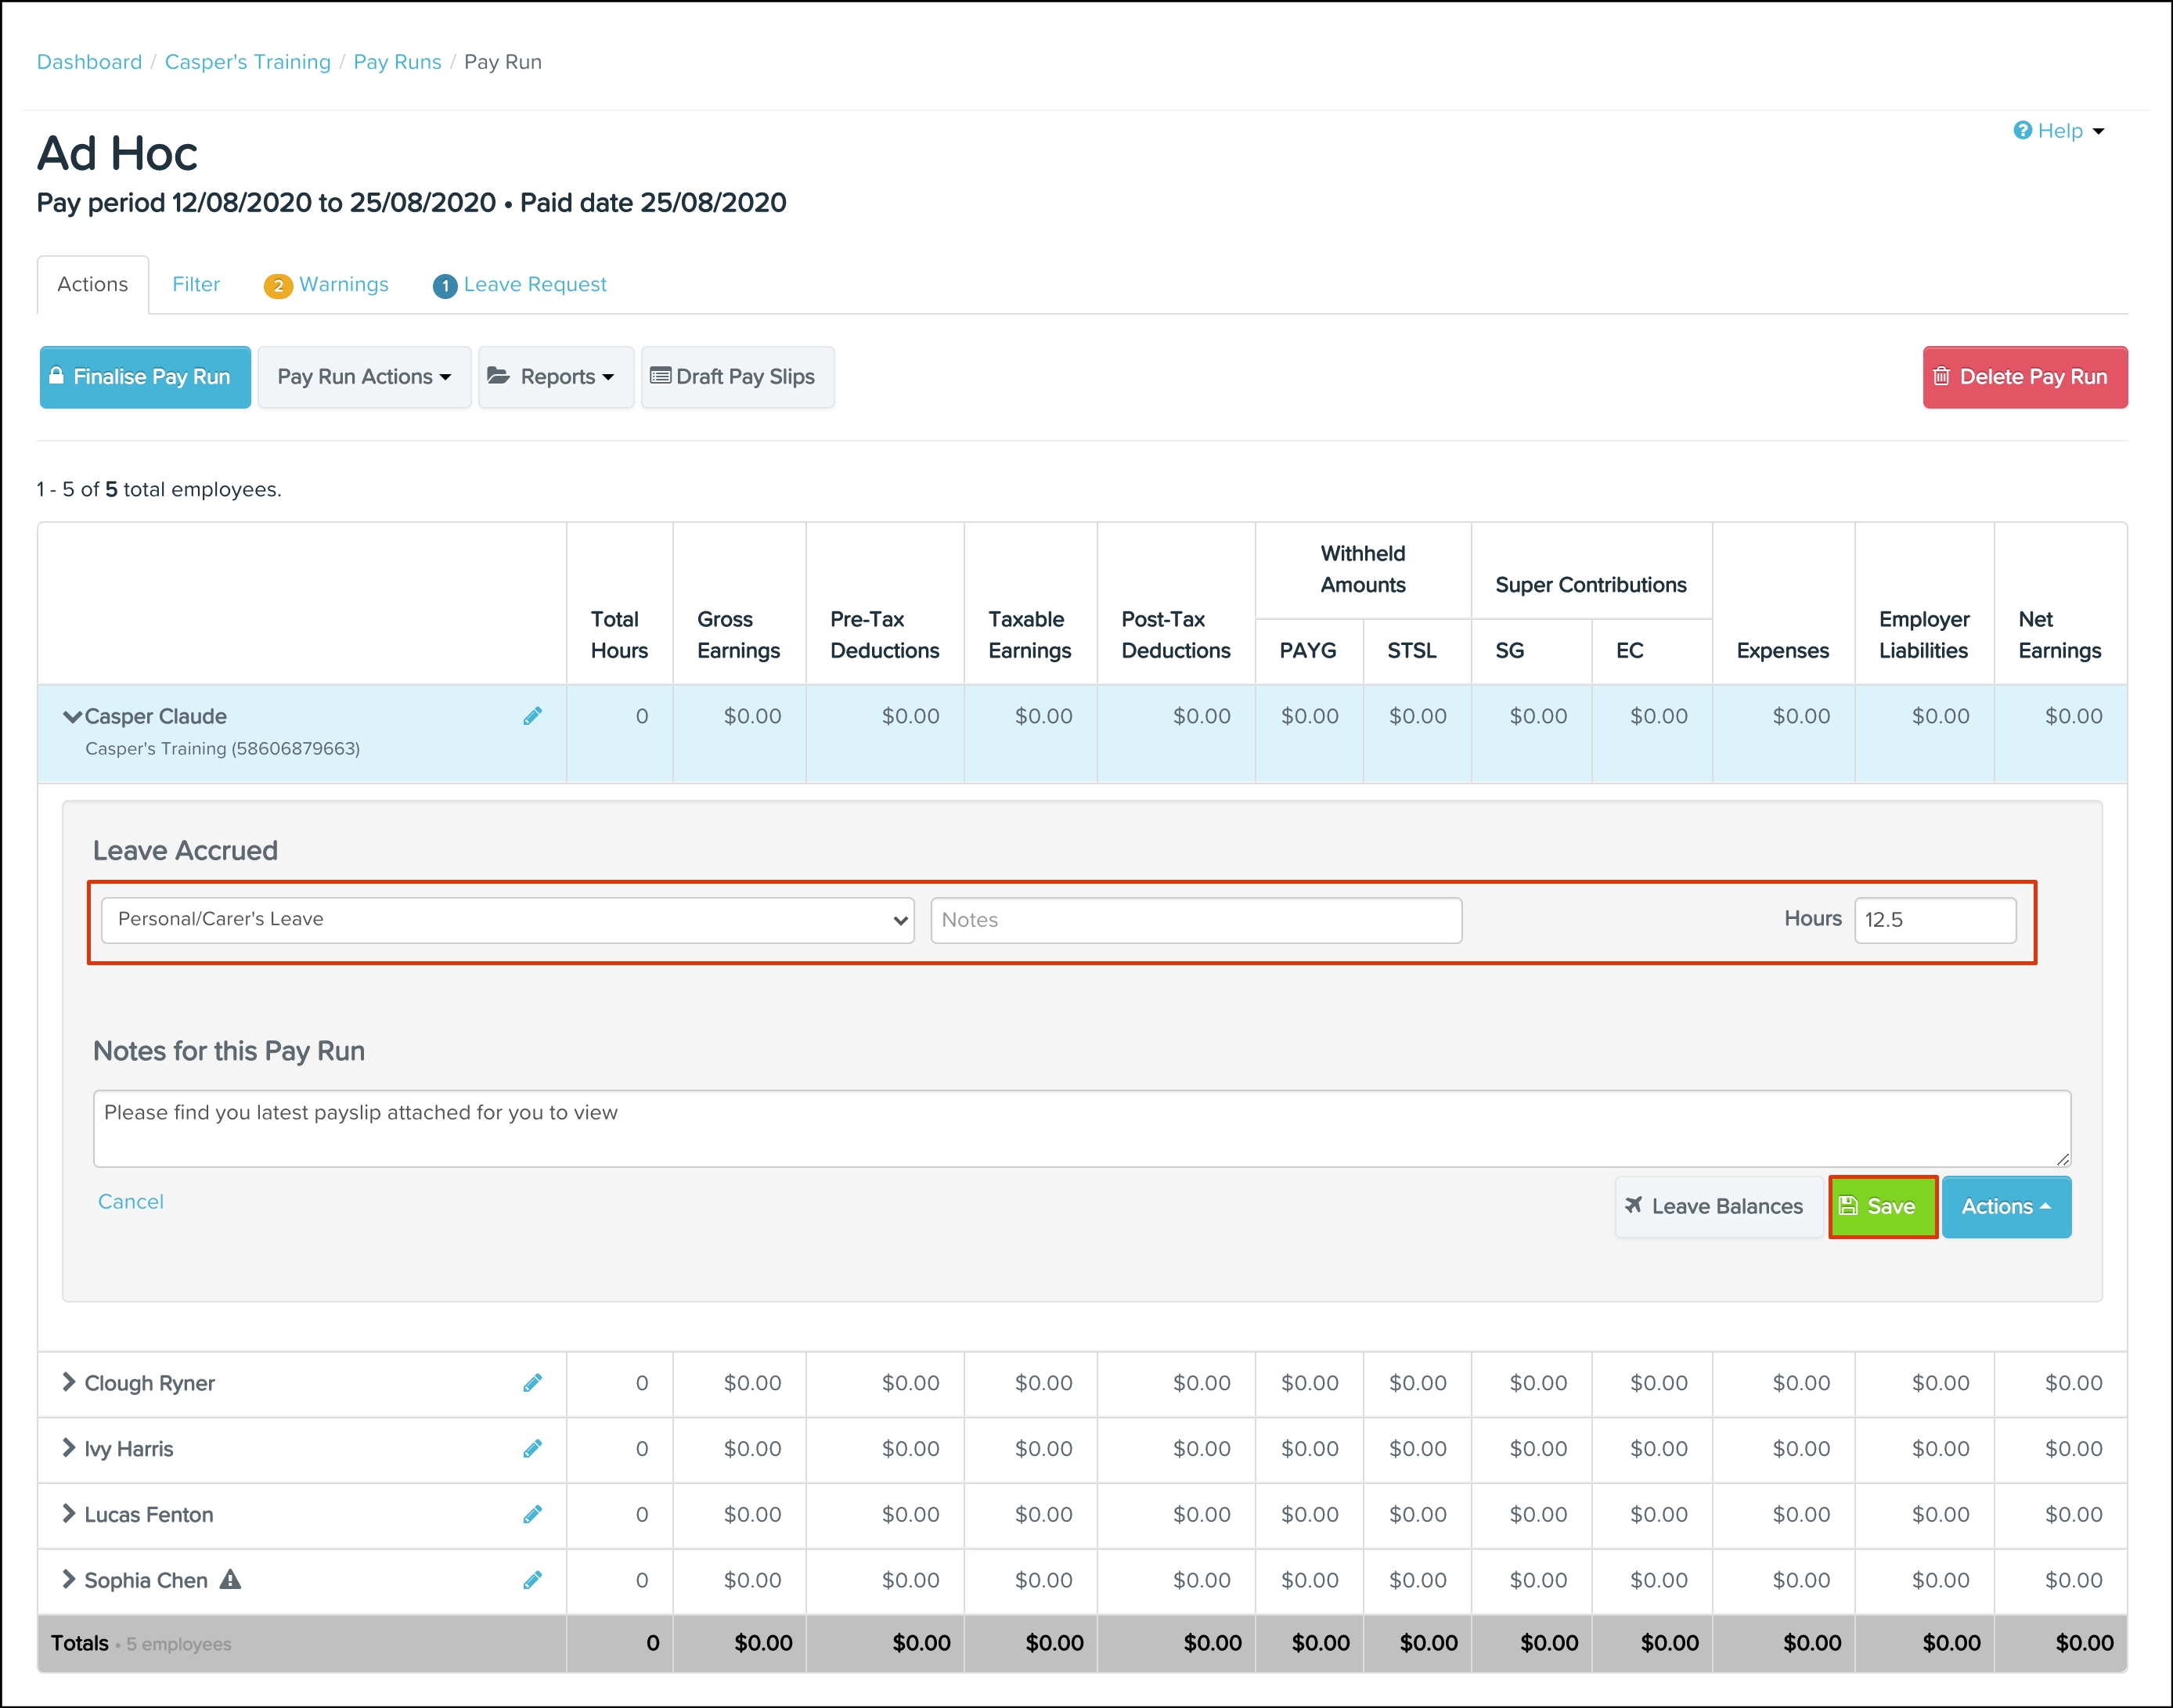
Task: Click pencil icon in Lucas Fenton row
Action: pos(532,1515)
